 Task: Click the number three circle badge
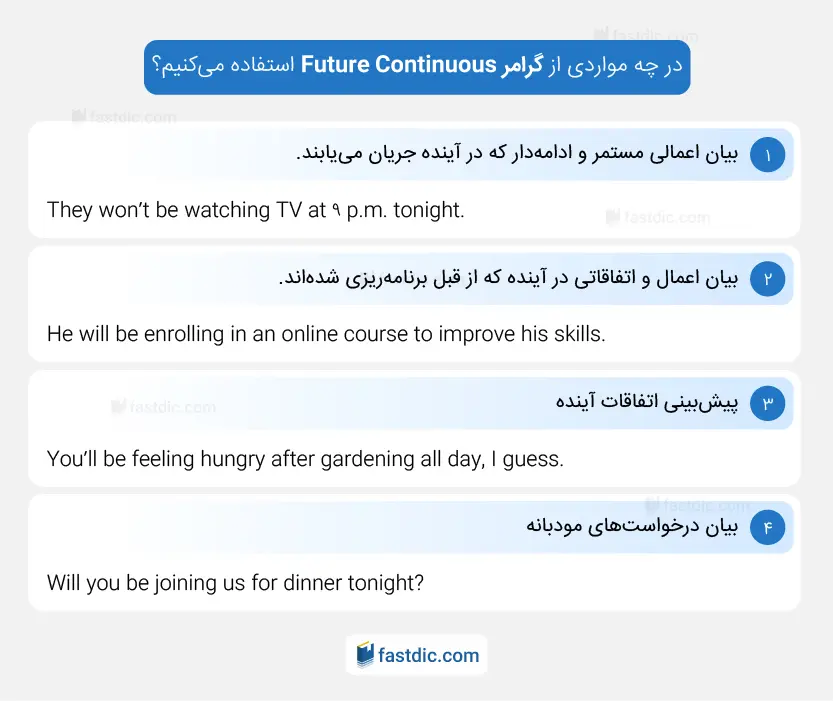[x=767, y=403]
